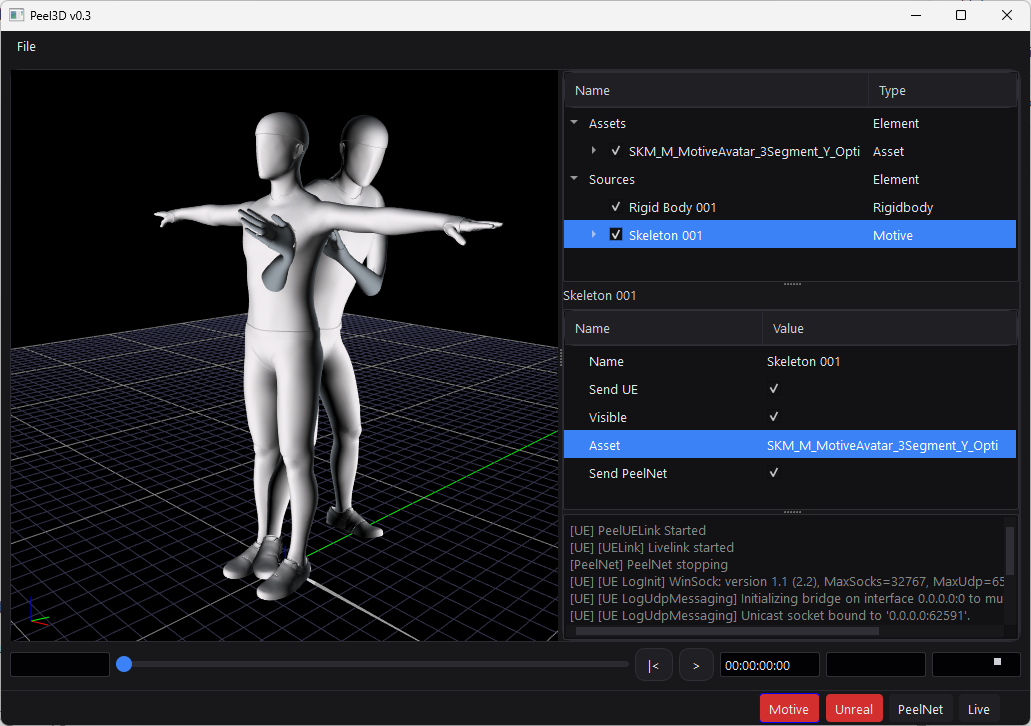Click the Motive connection button
This screenshot has height=726, width=1031.
[x=788, y=709]
